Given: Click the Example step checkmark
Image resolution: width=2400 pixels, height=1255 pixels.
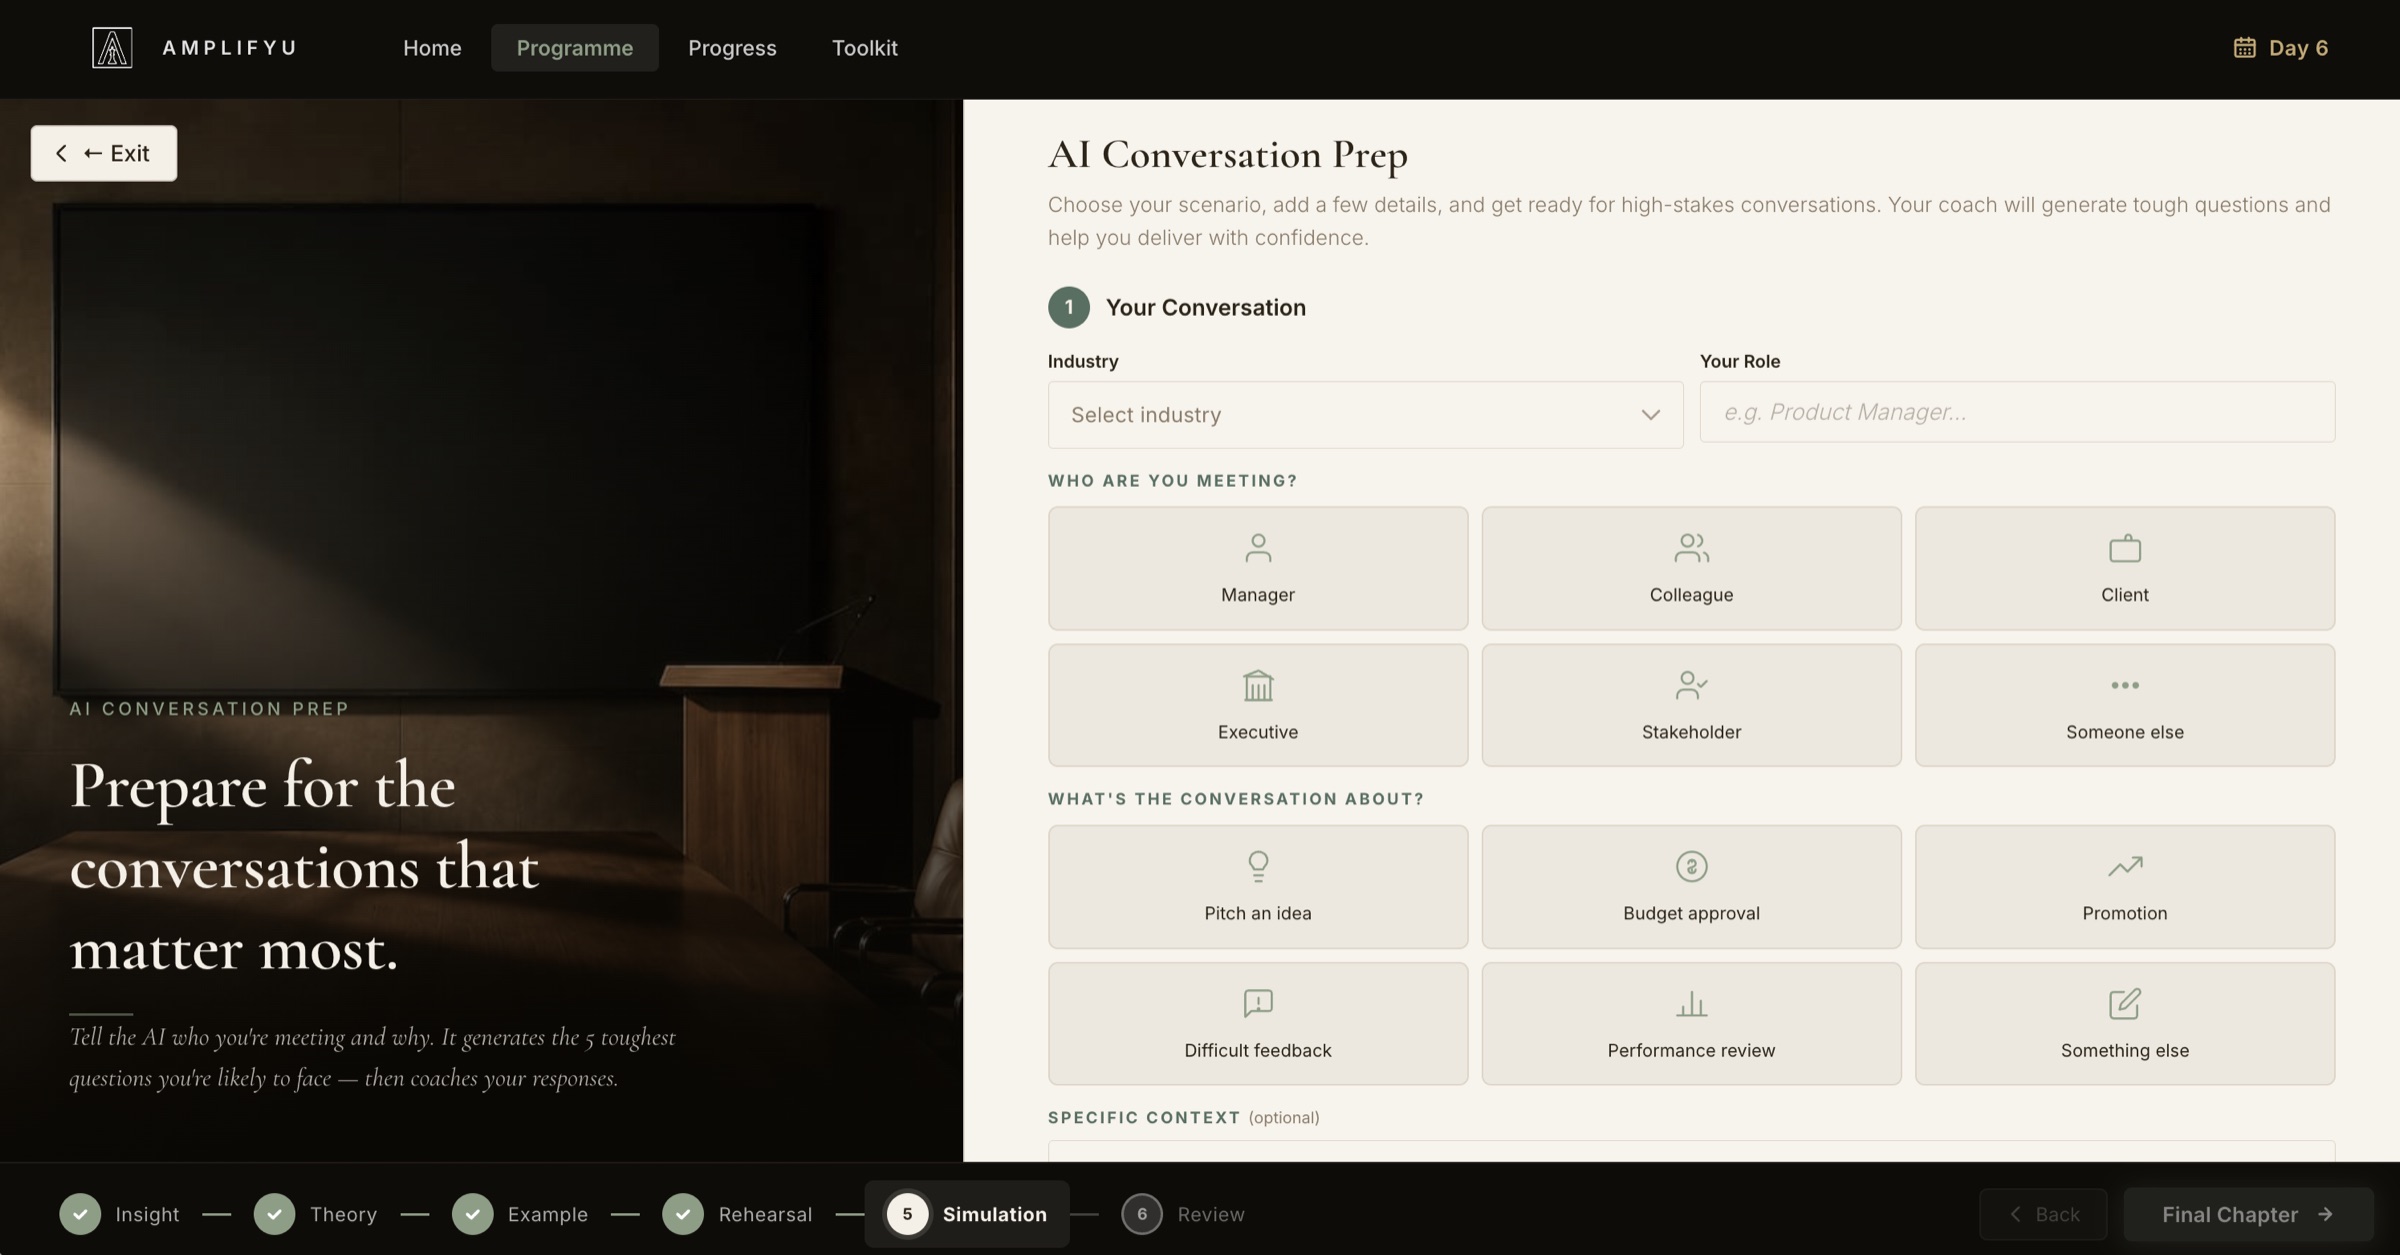Looking at the screenshot, I should [x=472, y=1214].
